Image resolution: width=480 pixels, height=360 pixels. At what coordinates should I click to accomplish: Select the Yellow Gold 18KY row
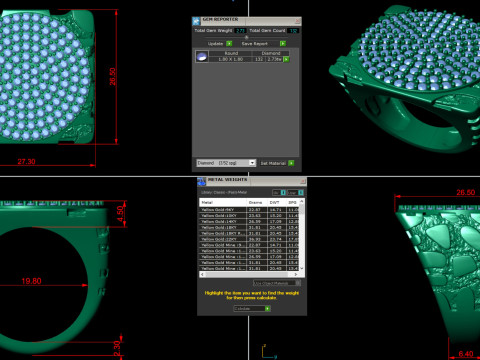click(x=249, y=227)
